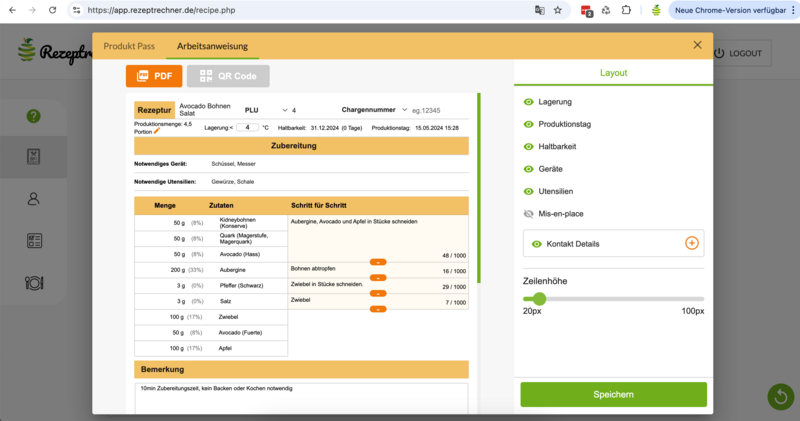Click the checklist icon in the sidebar
This screenshot has height=421, width=800.
click(34, 240)
